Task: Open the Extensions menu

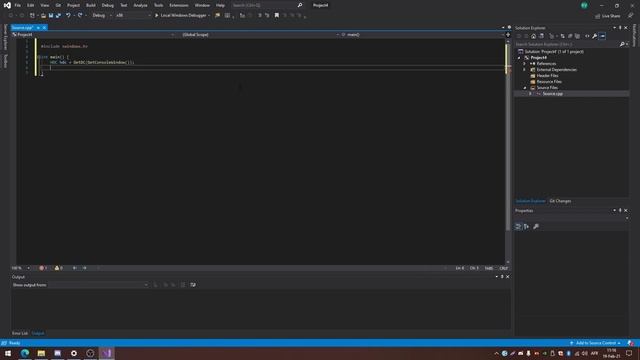Action: click(179, 5)
